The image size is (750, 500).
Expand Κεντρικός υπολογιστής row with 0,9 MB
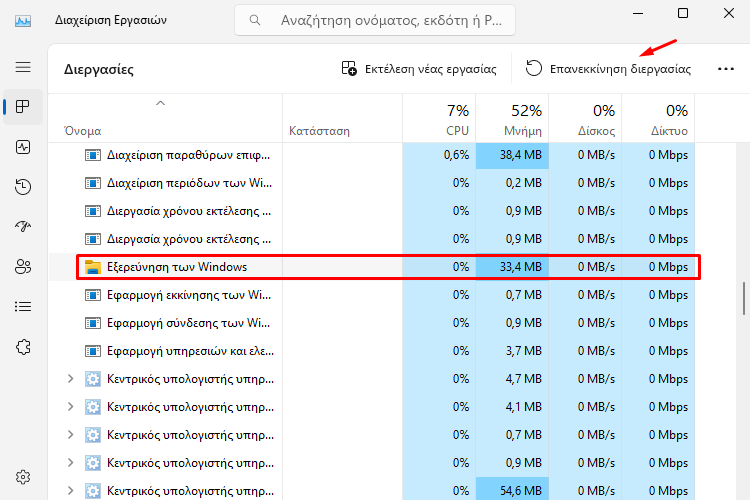(x=71, y=463)
